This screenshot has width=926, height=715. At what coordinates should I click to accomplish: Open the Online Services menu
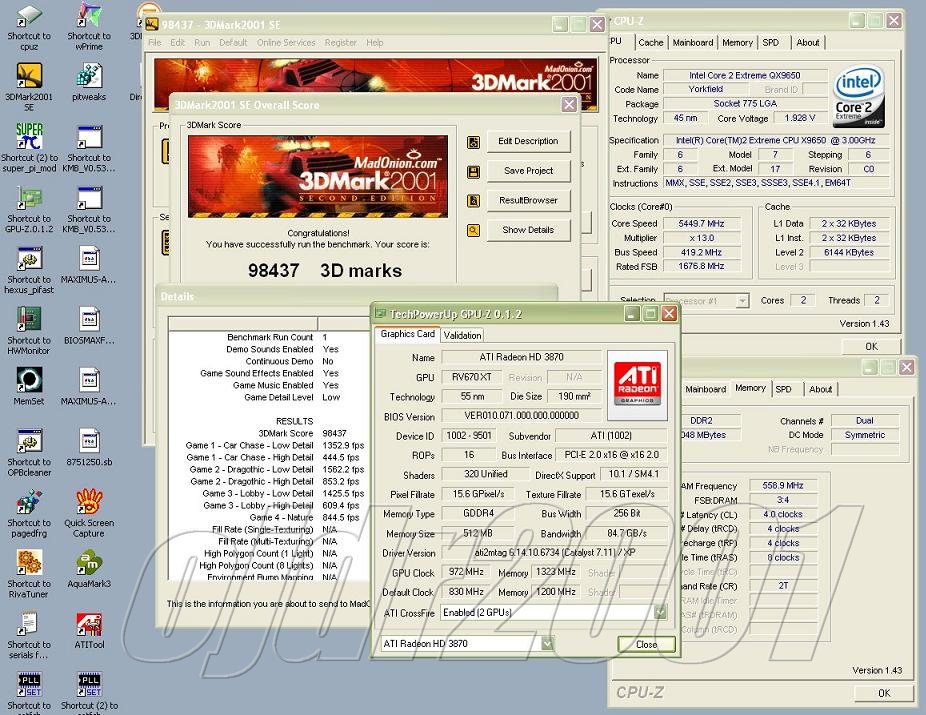[286, 43]
